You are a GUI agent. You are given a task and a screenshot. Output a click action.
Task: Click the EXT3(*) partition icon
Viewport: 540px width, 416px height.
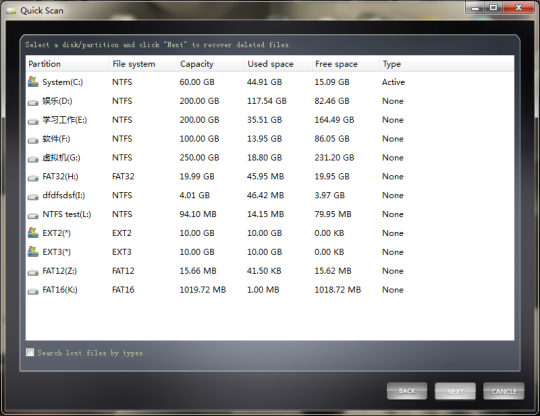33,252
